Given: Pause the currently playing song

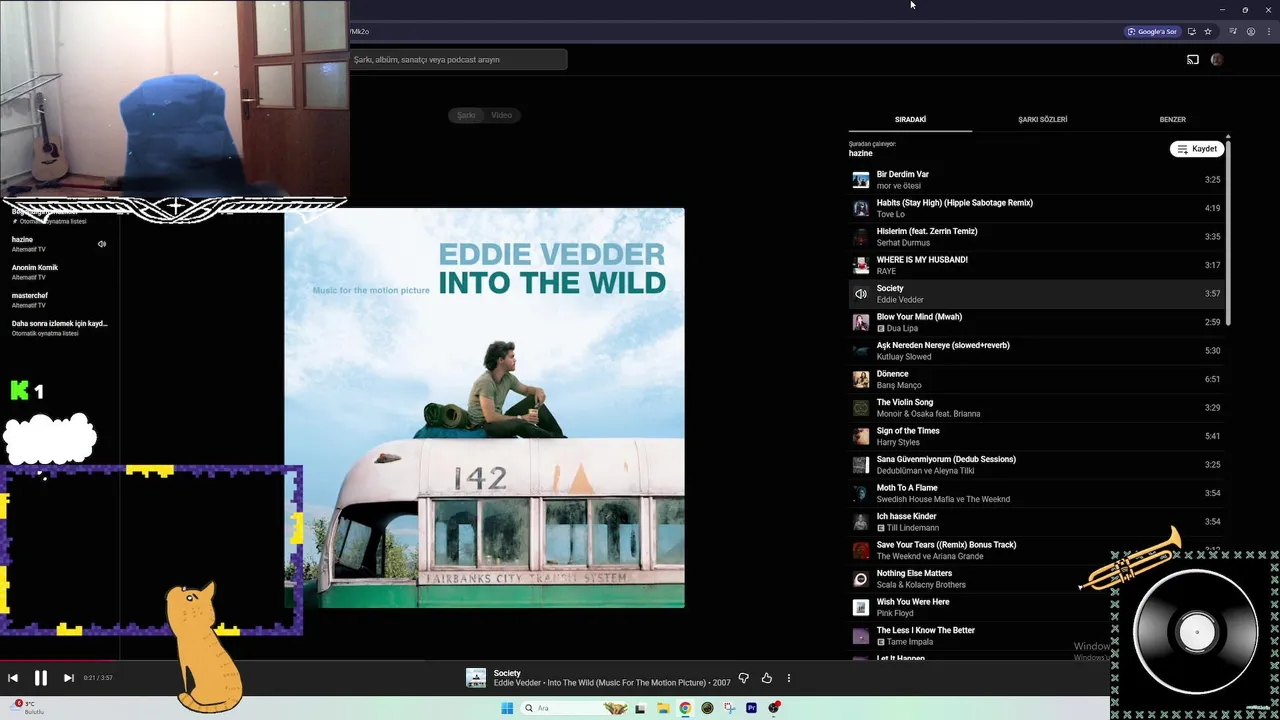Looking at the screenshot, I should 41,678.
